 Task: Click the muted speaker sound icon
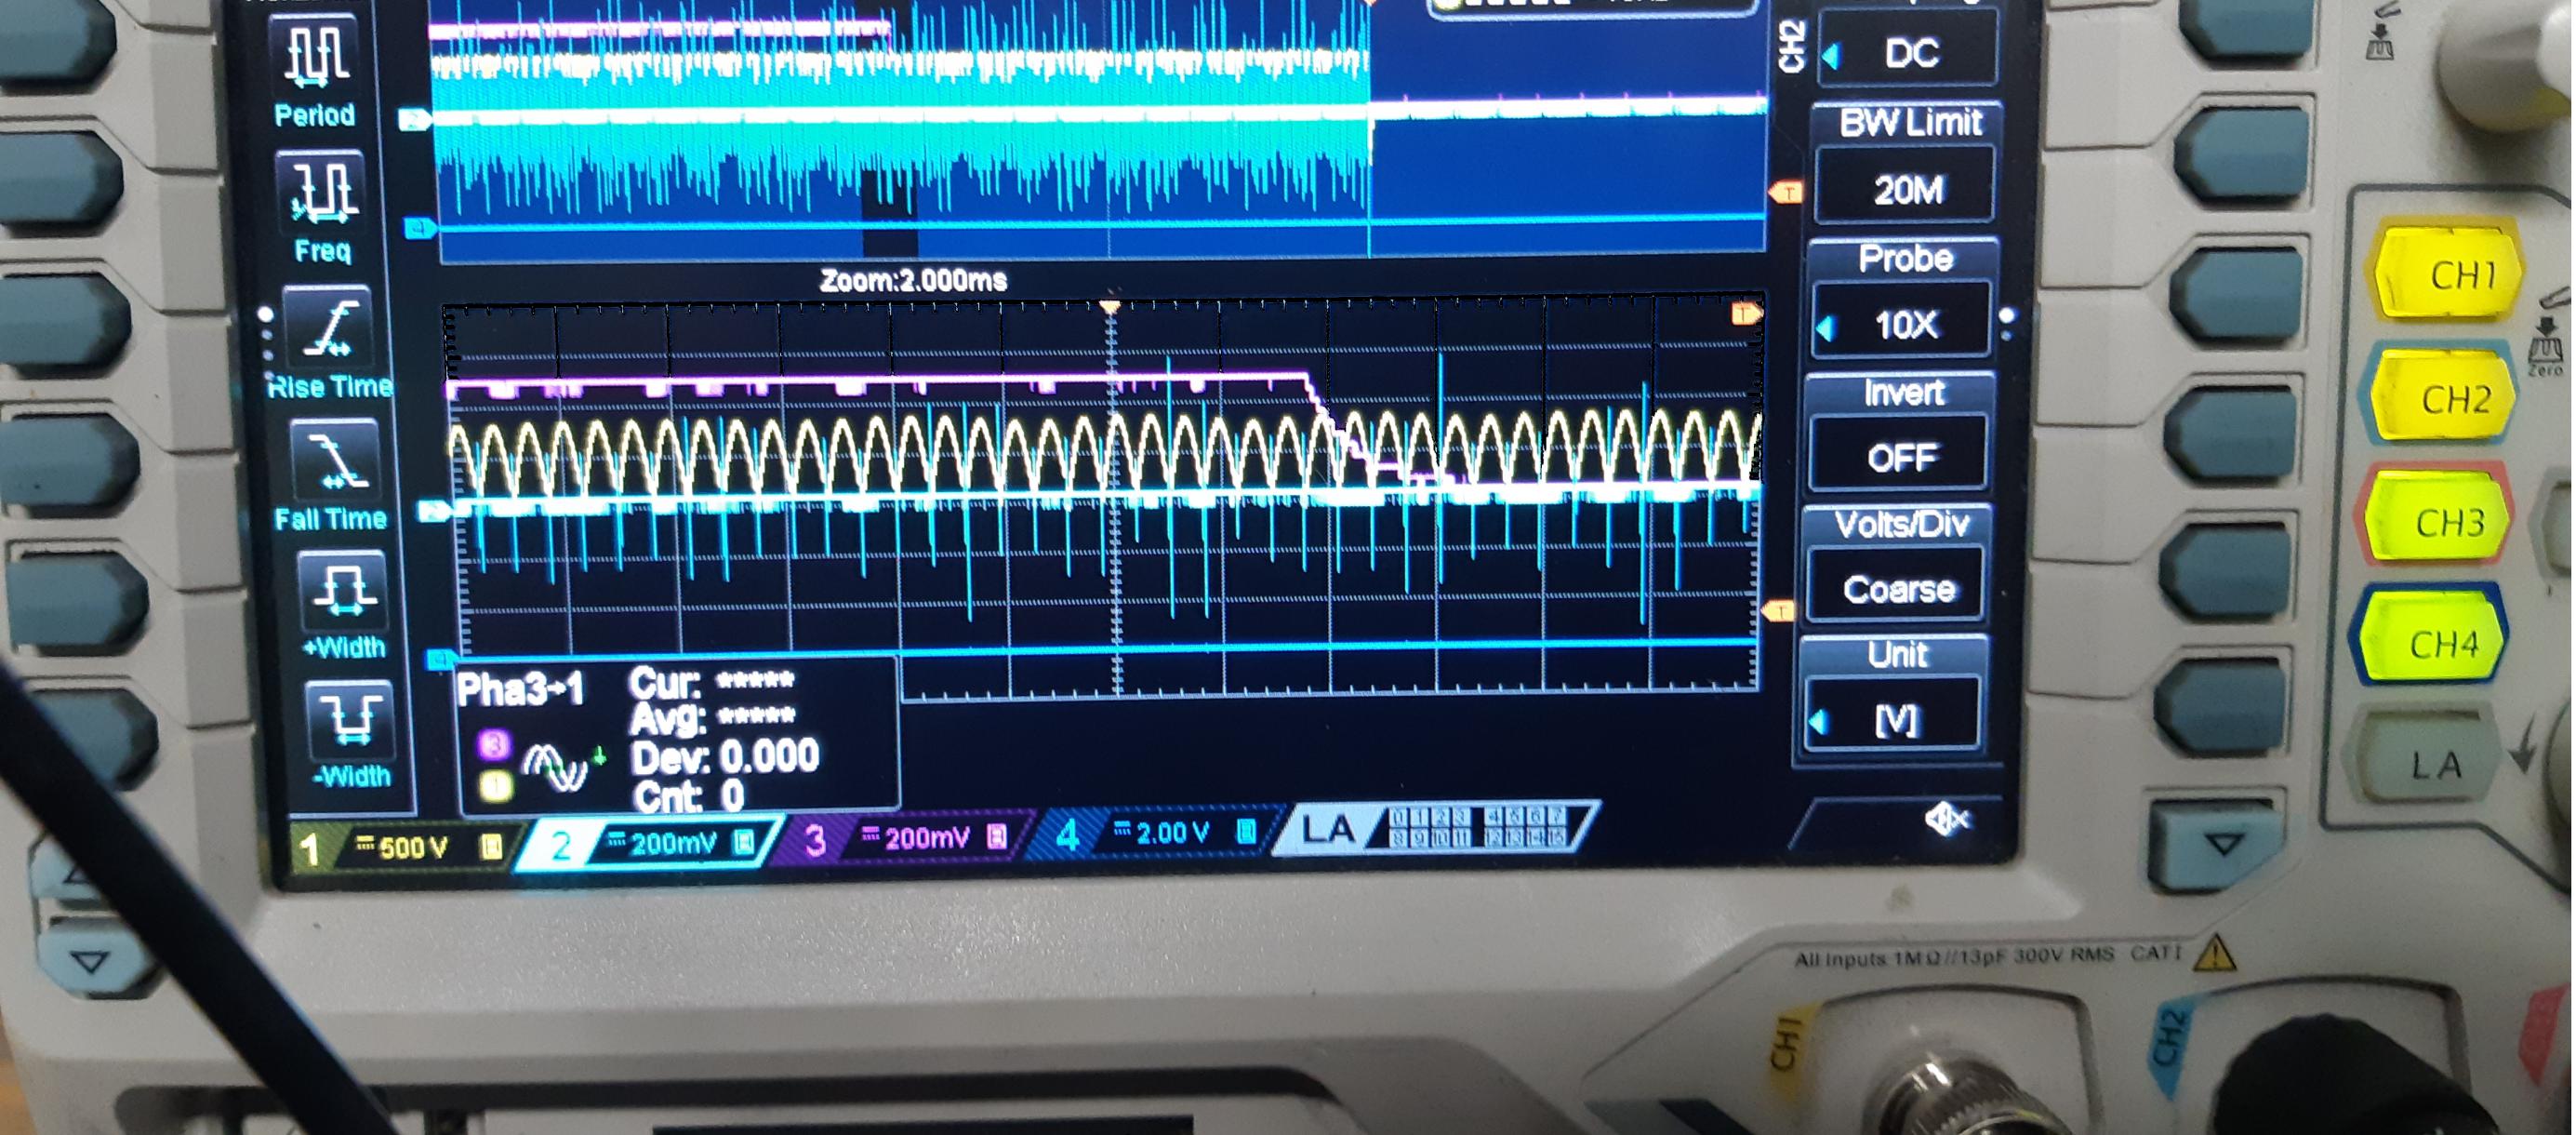pyautogui.click(x=1946, y=820)
